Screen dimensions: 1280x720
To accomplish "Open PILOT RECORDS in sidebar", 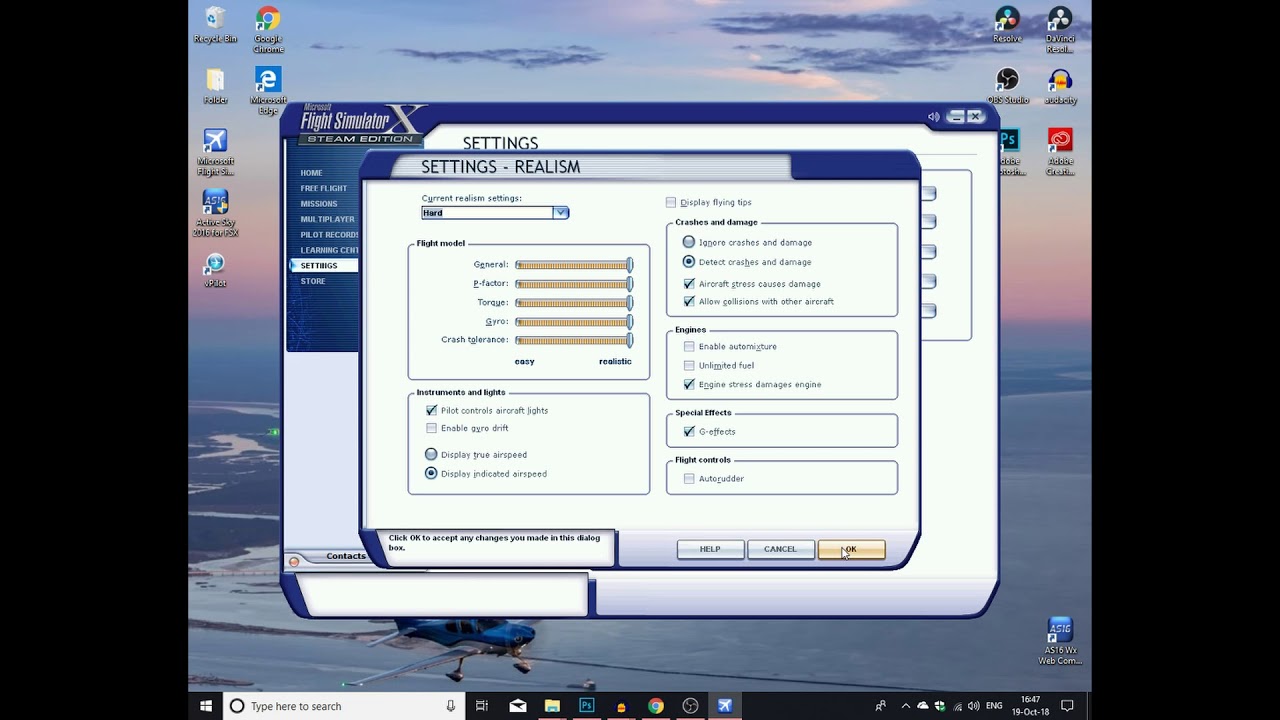I will point(329,235).
